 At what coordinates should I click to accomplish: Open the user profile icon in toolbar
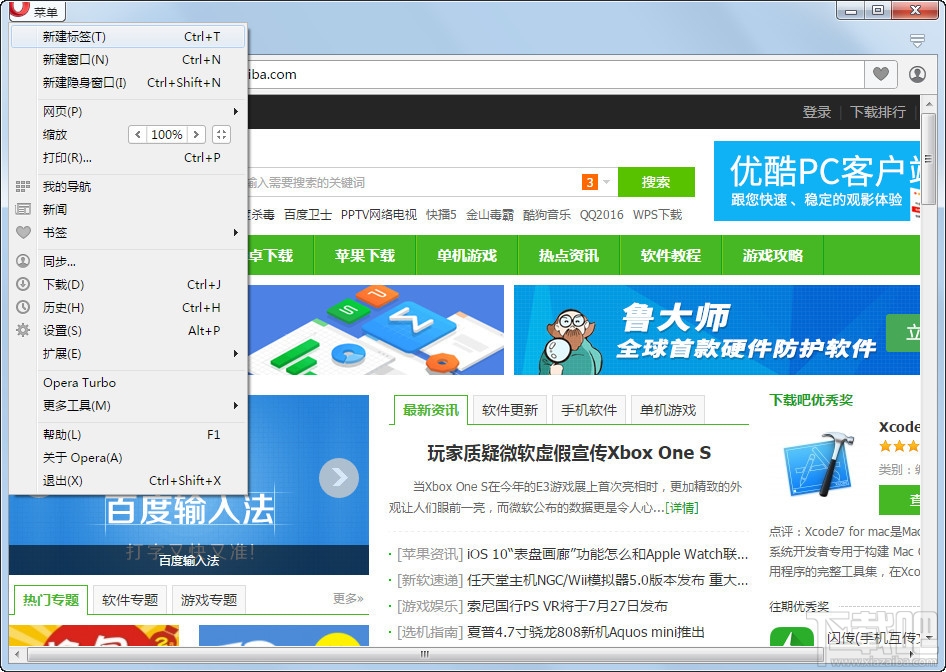click(916, 74)
